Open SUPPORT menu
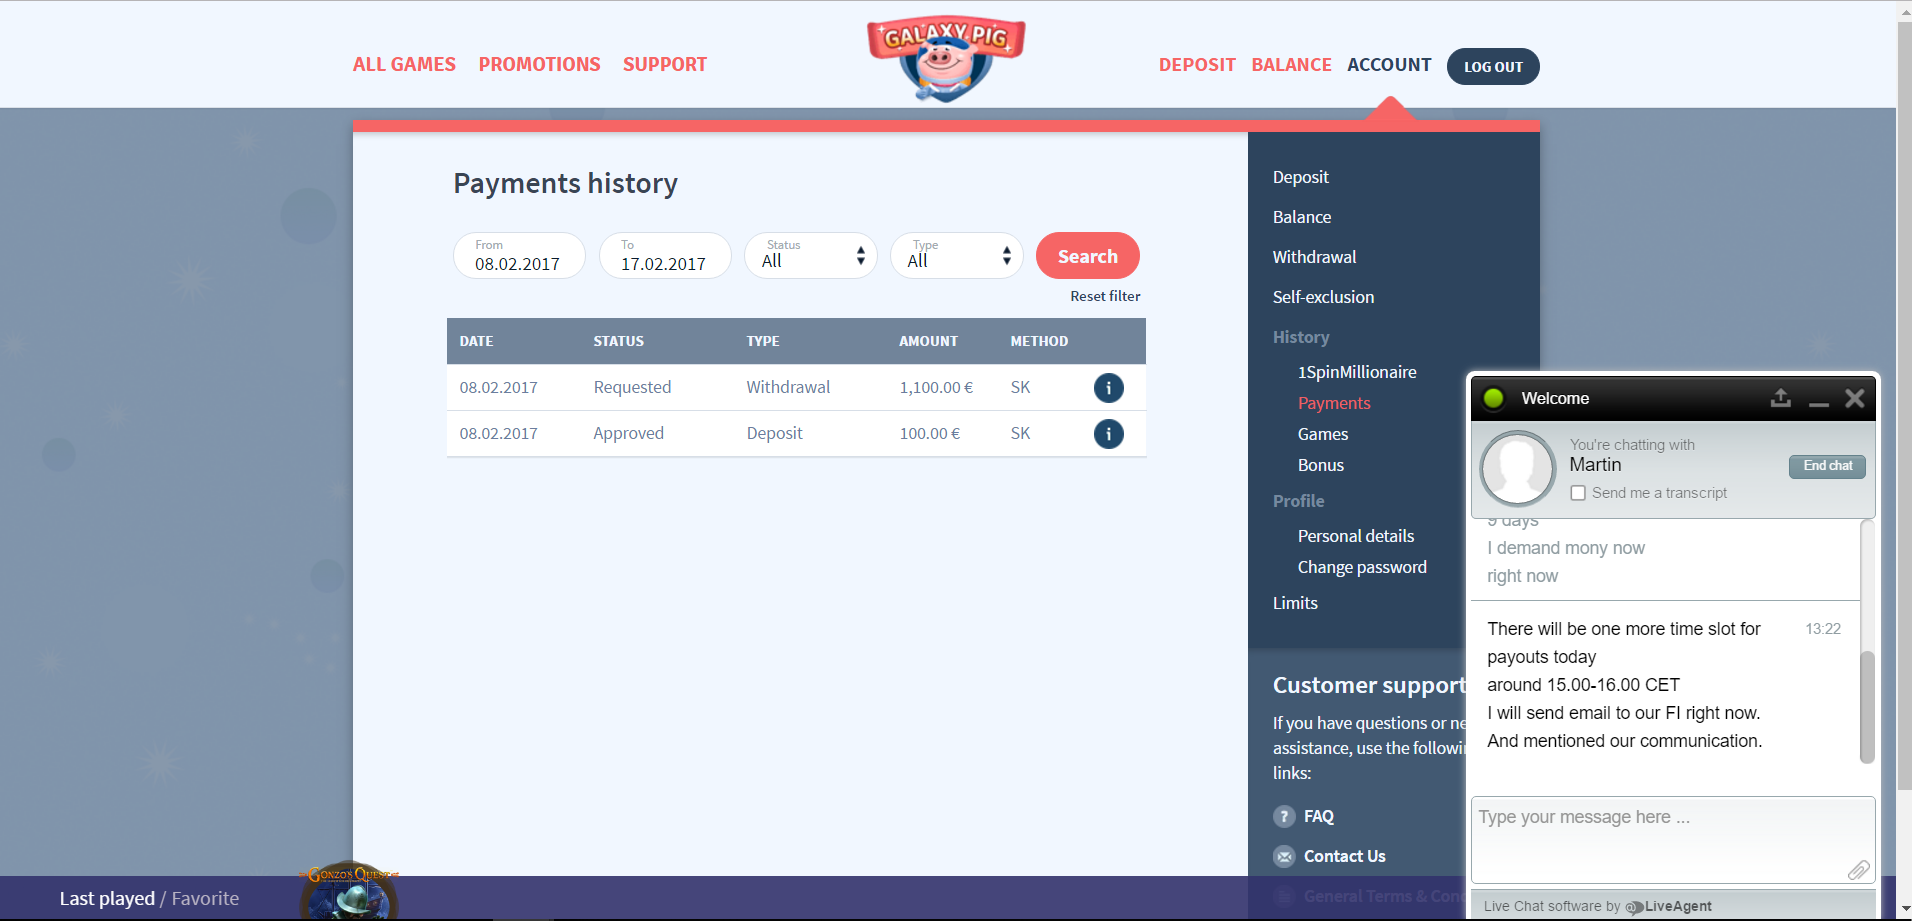Image resolution: width=1912 pixels, height=921 pixels. [x=665, y=64]
